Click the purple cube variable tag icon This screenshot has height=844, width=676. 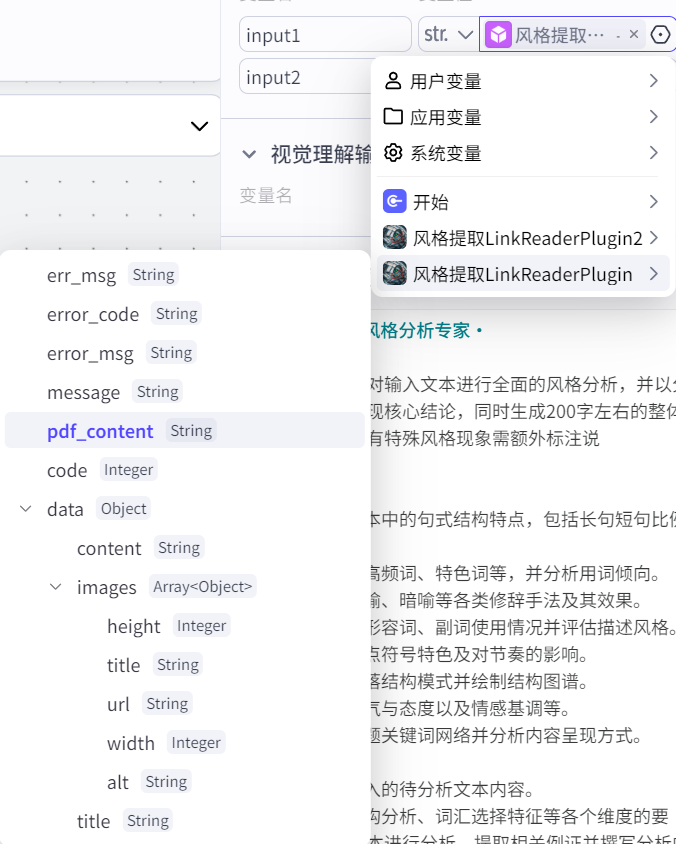497,35
